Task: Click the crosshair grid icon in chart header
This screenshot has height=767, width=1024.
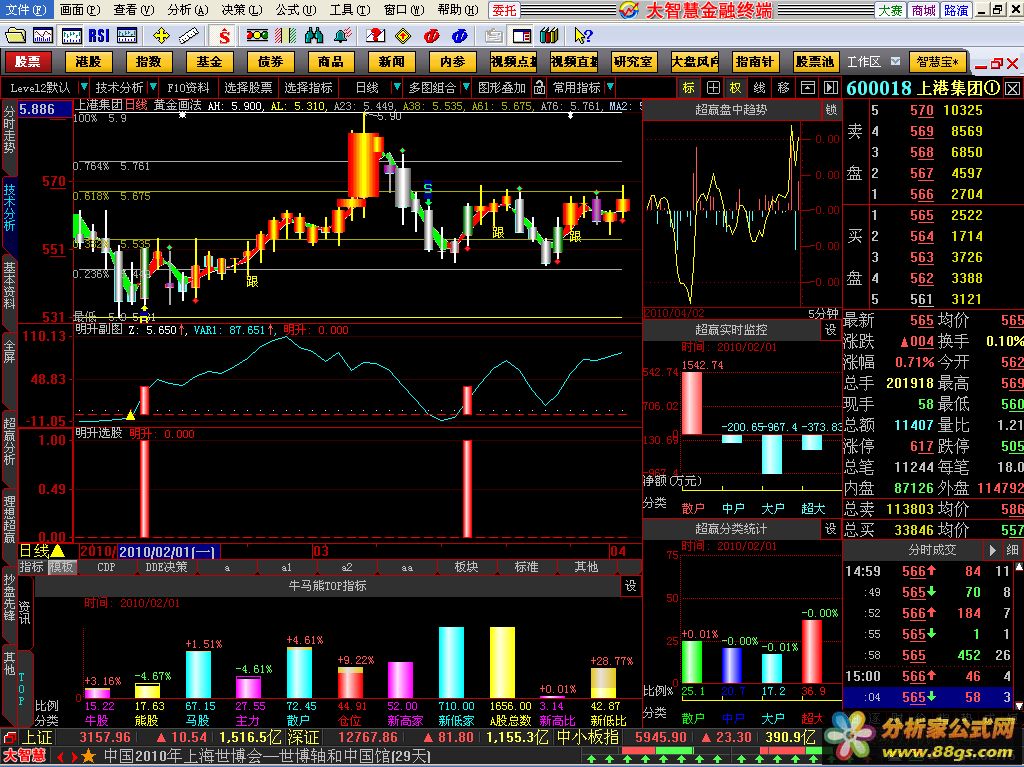Action: point(713,87)
